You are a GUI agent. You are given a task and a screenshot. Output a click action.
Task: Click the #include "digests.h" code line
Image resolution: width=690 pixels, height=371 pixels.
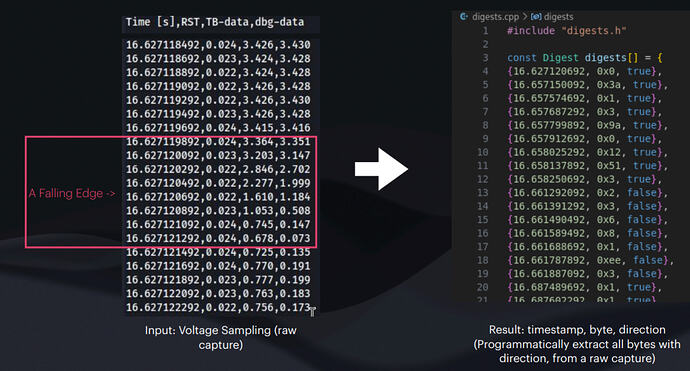566,31
